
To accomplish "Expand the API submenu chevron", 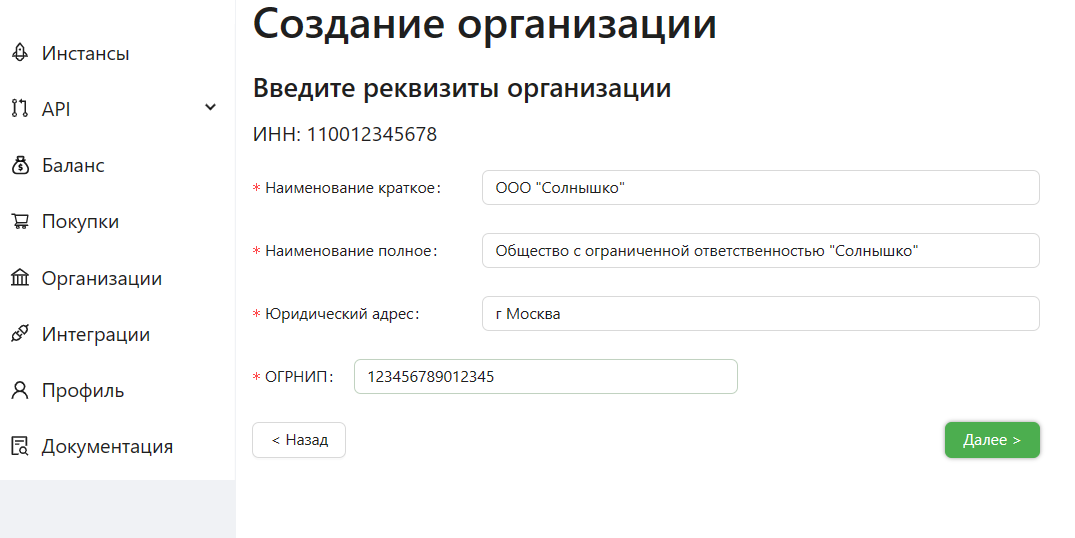I will [x=210, y=108].
